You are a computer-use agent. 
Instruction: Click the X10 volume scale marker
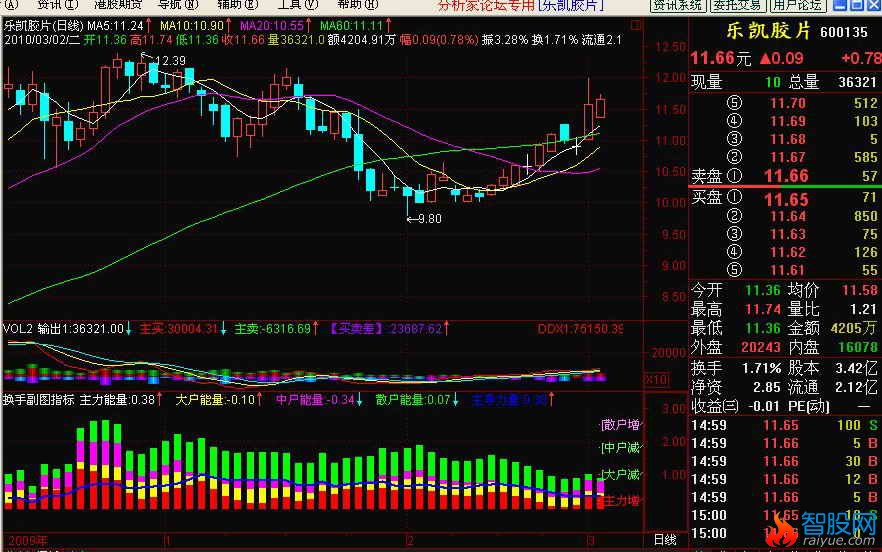(655, 379)
